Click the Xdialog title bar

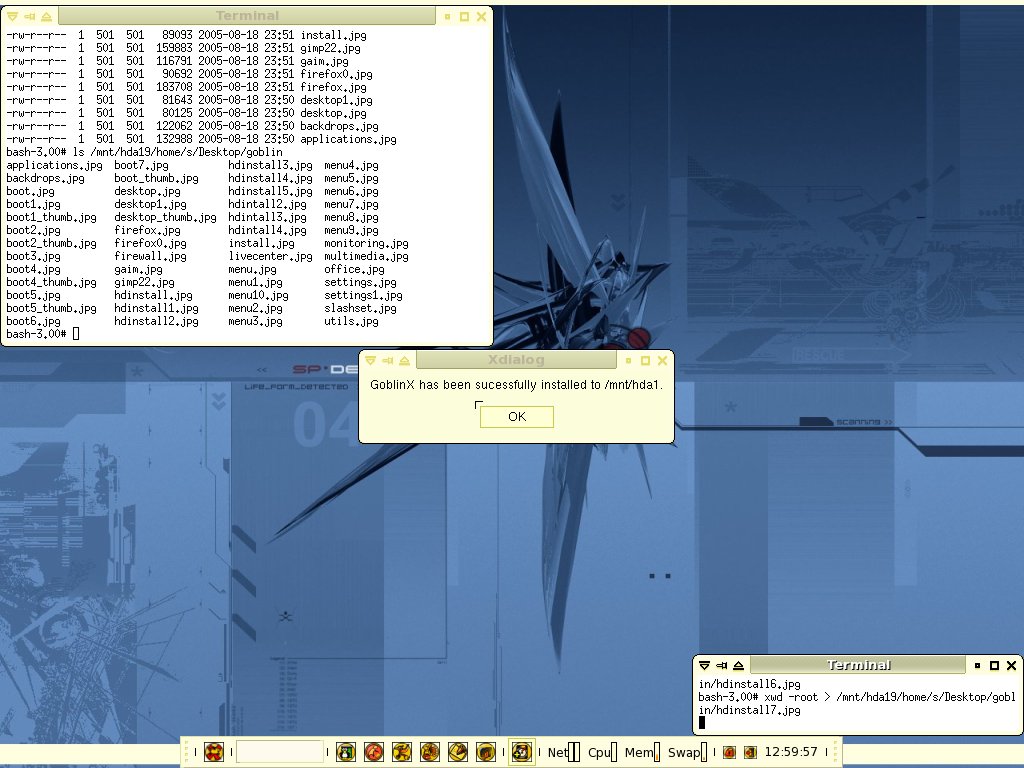516,360
